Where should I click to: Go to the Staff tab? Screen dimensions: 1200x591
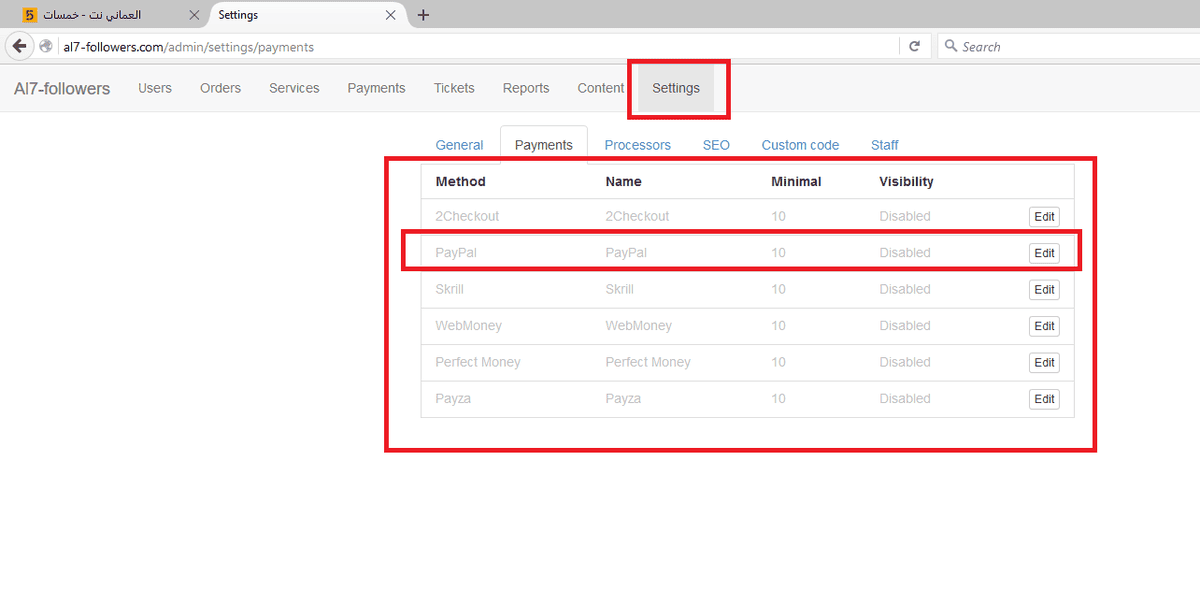(x=885, y=145)
